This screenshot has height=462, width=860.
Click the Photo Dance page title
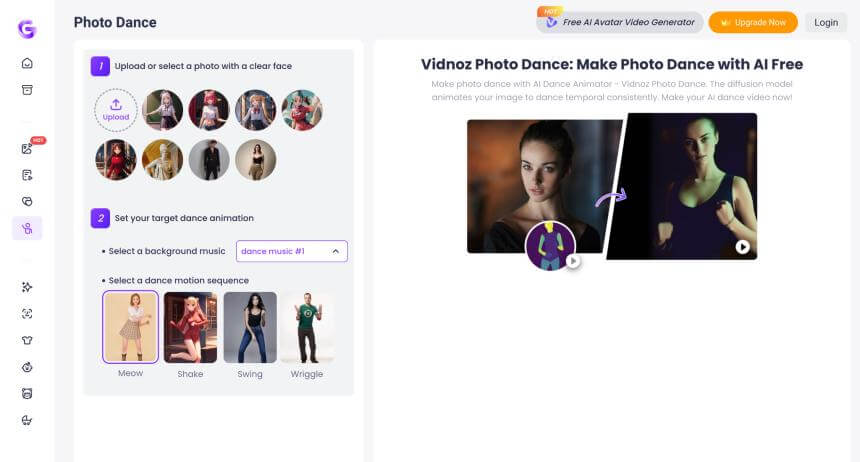[115, 22]
